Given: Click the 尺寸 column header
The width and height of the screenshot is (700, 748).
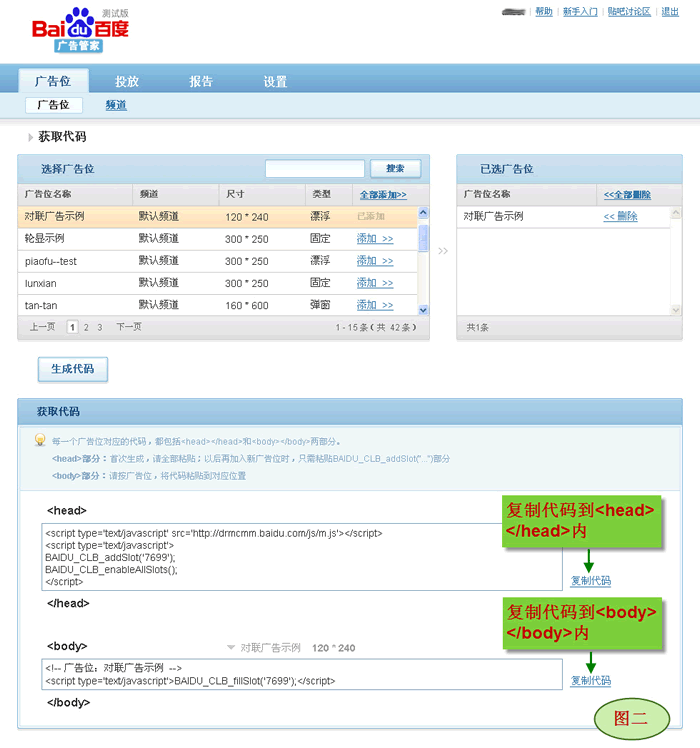Looking at the screenshot, I should pyautogui.click(x=235, y=194).
